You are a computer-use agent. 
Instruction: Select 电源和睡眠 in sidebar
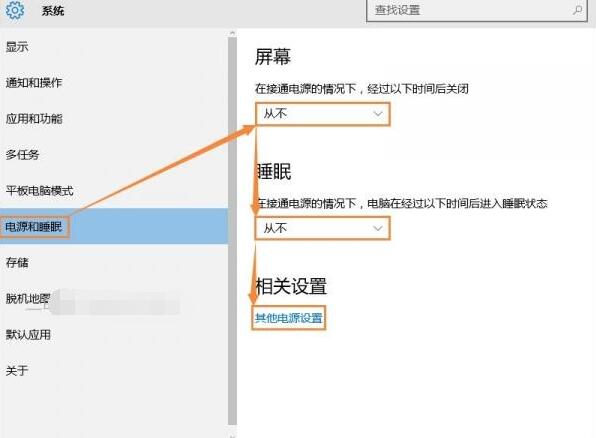114,226
